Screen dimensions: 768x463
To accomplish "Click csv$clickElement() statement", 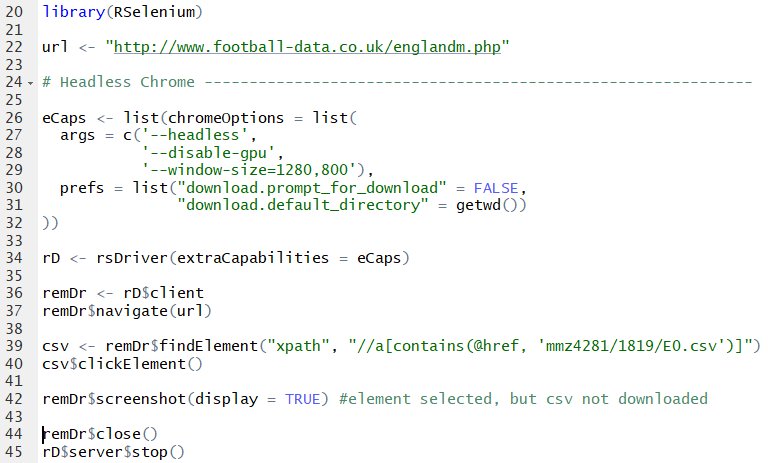I will tap(122, 364).
